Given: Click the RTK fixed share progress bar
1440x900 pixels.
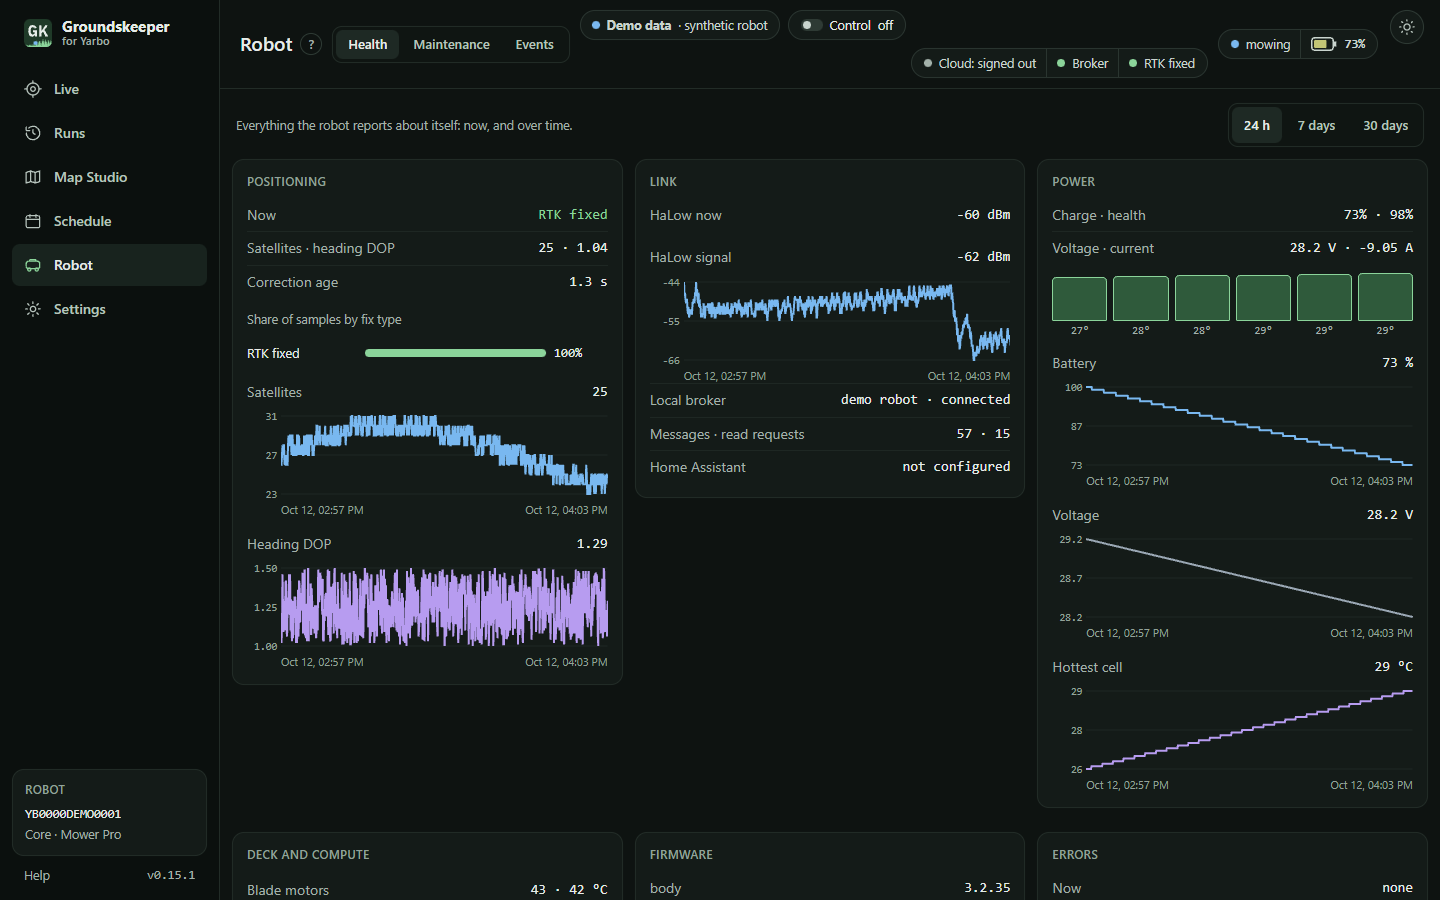Looking at the screenshot, I should point(455,353).
